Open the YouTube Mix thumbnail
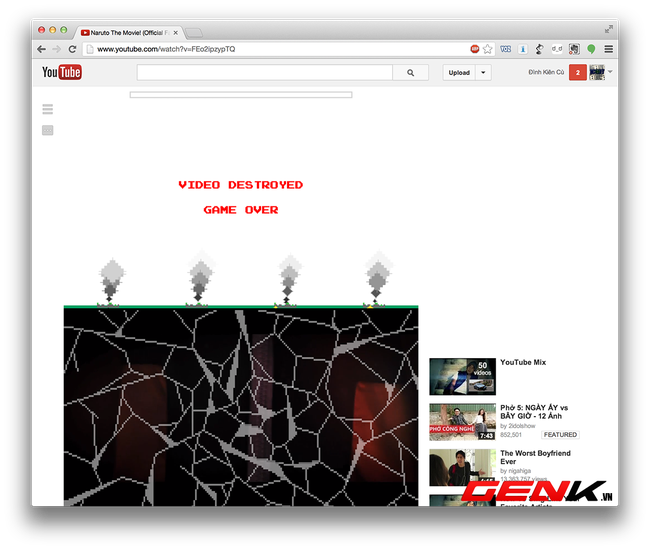Screen dimensions: 650x550 [462, 376]
